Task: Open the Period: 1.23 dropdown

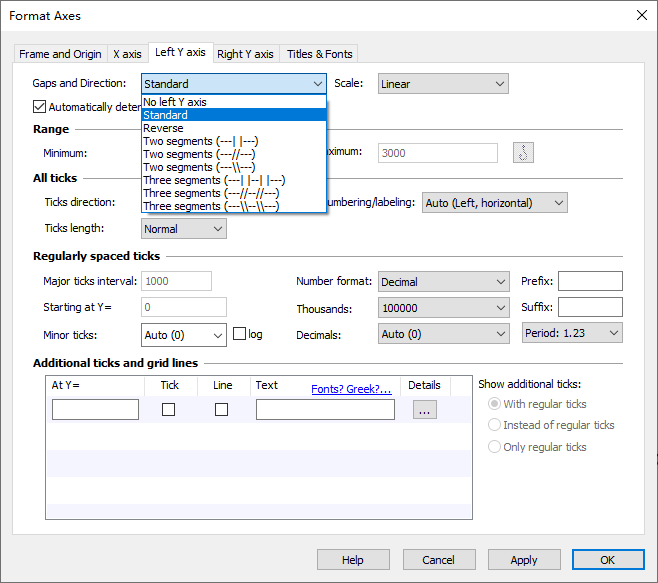Action: (x=572, y=333)
